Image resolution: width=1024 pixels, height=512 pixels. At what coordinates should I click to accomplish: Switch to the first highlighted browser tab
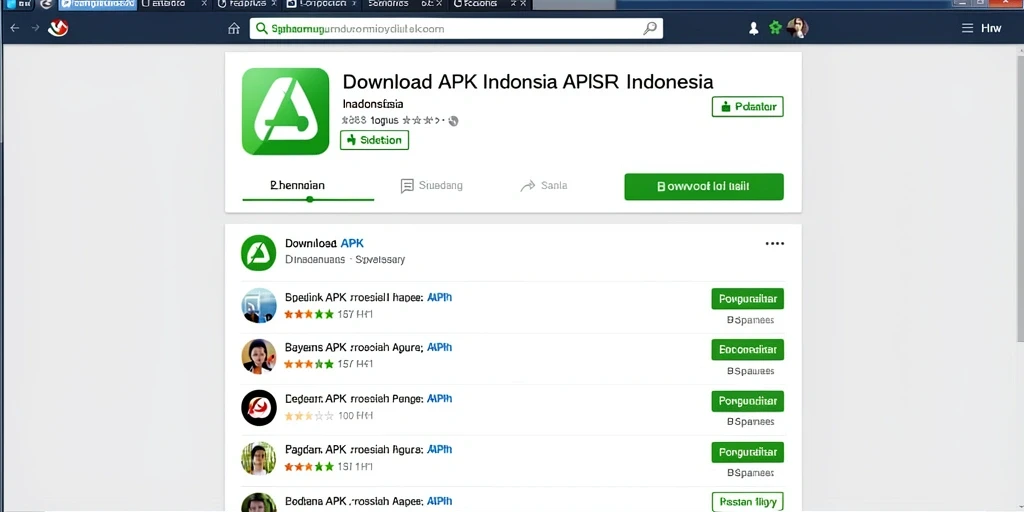pyautogui.click(x=98, y=4)
